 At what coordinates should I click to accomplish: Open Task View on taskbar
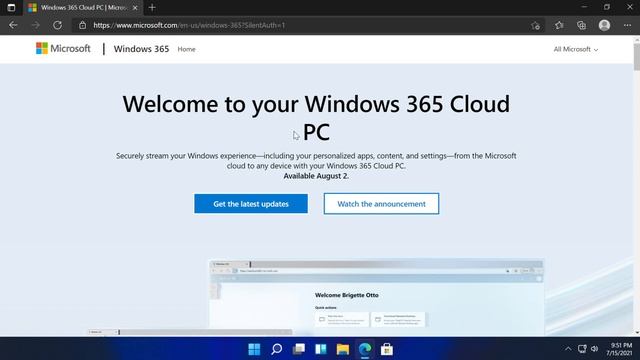pos(299,349)
